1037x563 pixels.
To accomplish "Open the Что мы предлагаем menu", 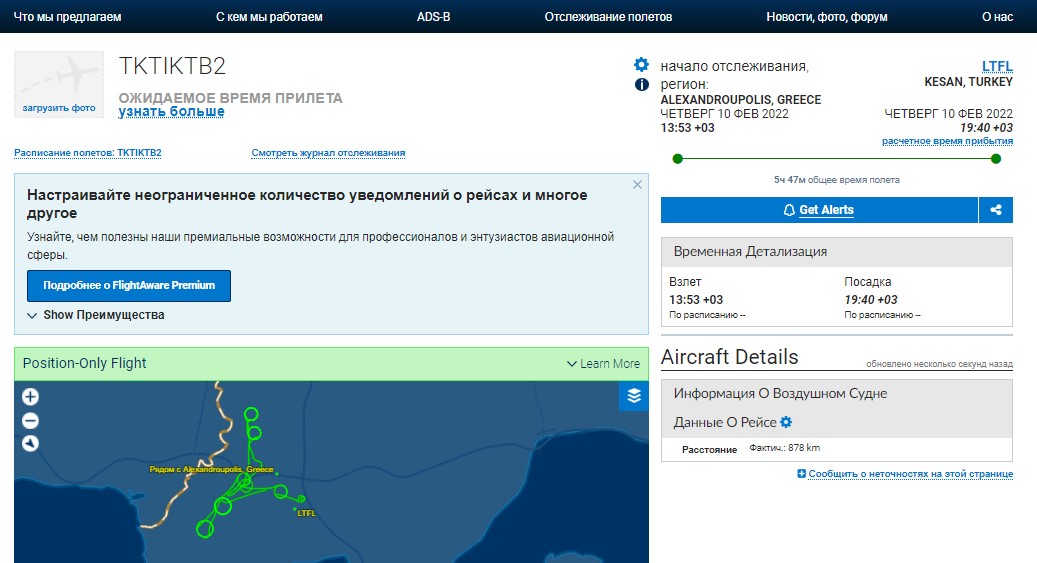I will [67, 17].
